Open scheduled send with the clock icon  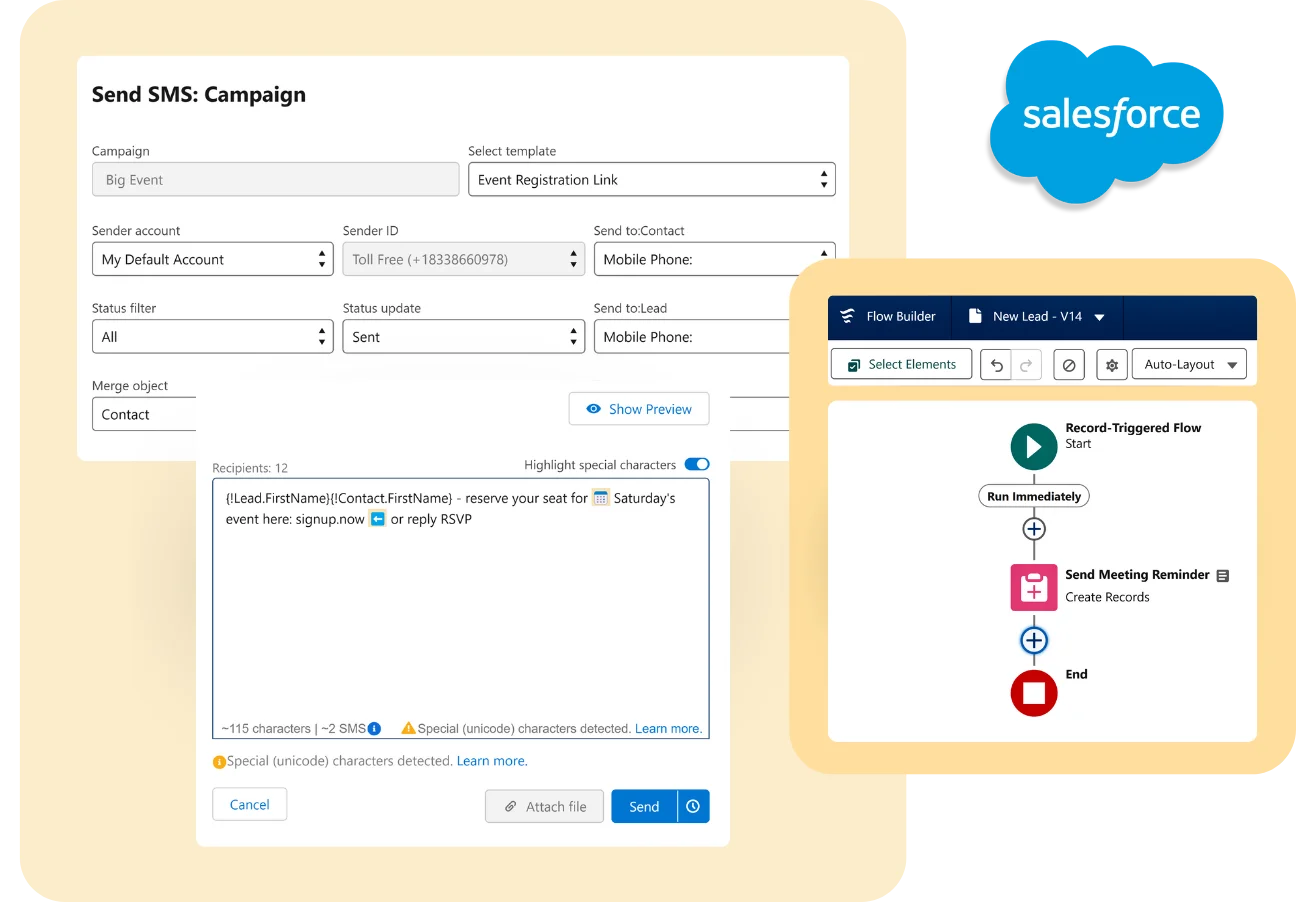pos(691,806)
